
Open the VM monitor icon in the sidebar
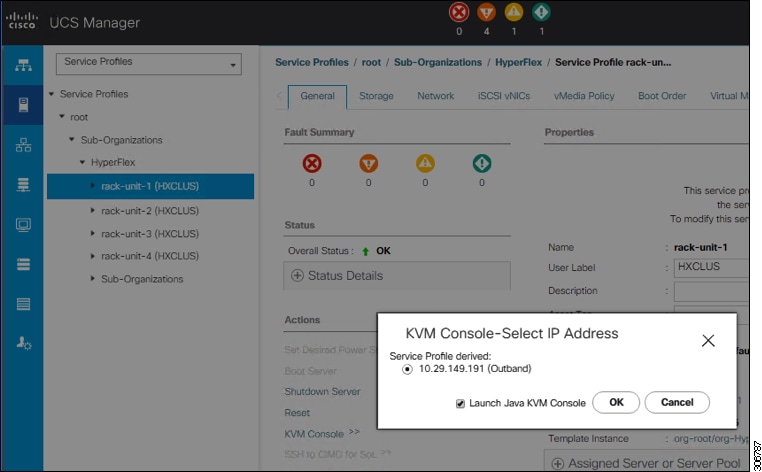click(23, 225)
